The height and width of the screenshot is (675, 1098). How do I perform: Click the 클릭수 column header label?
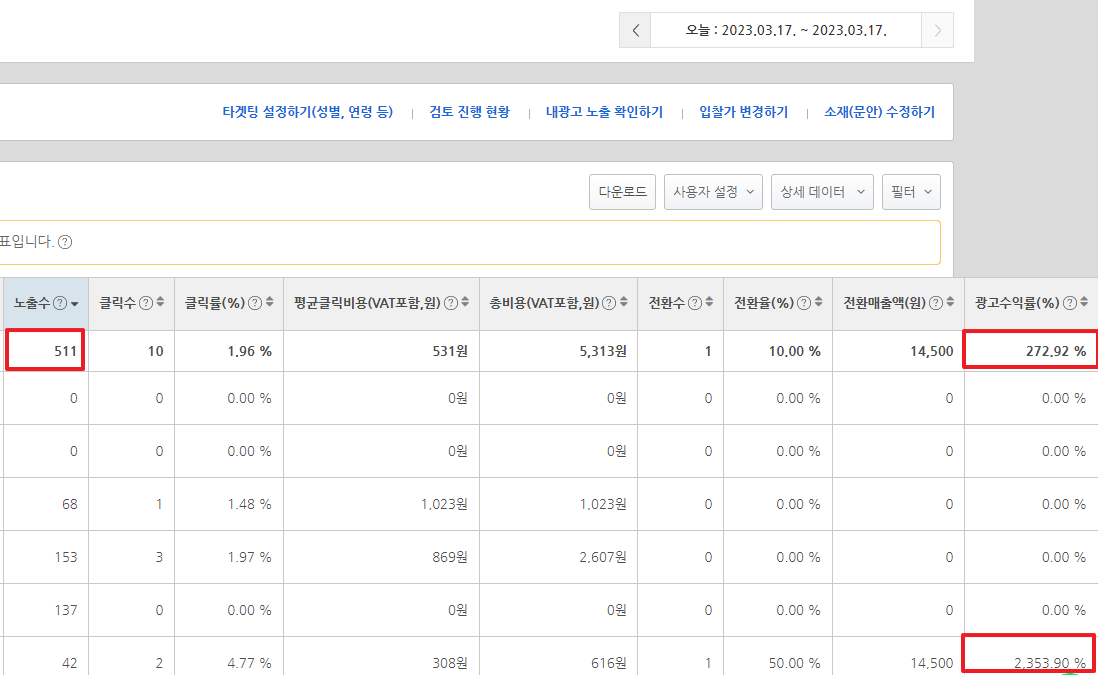coord(118,303)
